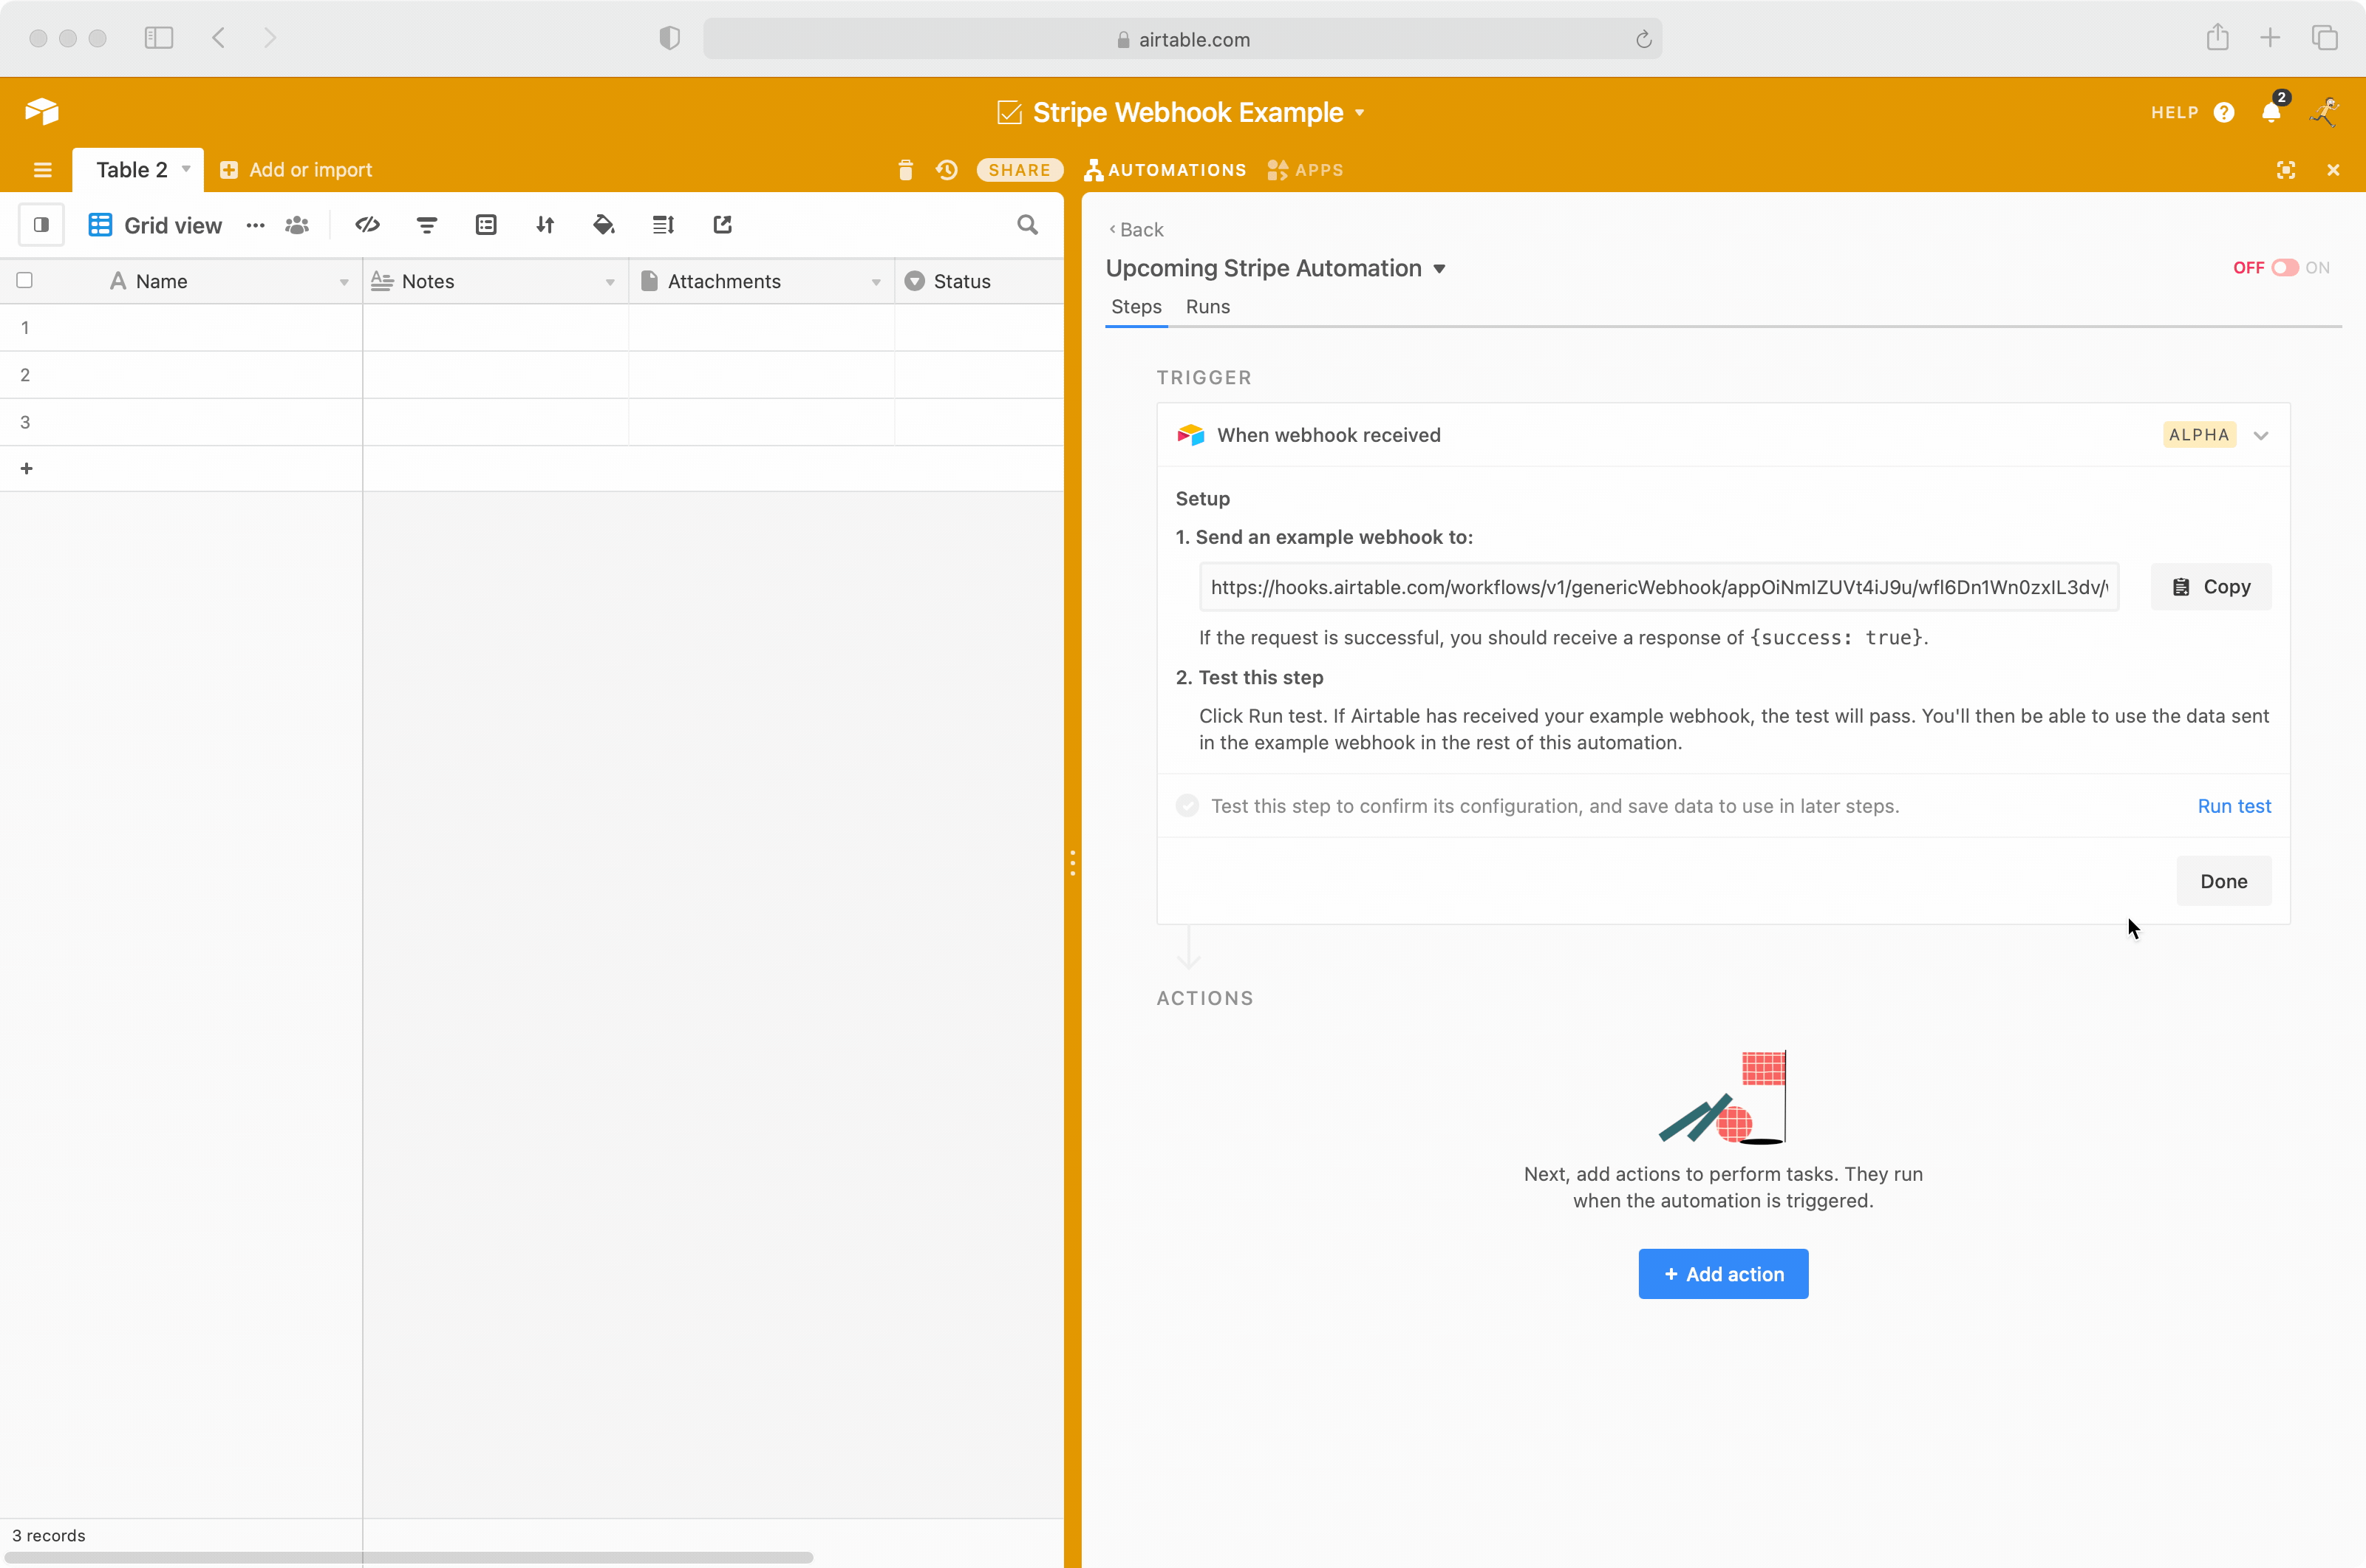
Task: Expand the Upcoming Stripe Automation name dropdown
Action: [1440, 269]
